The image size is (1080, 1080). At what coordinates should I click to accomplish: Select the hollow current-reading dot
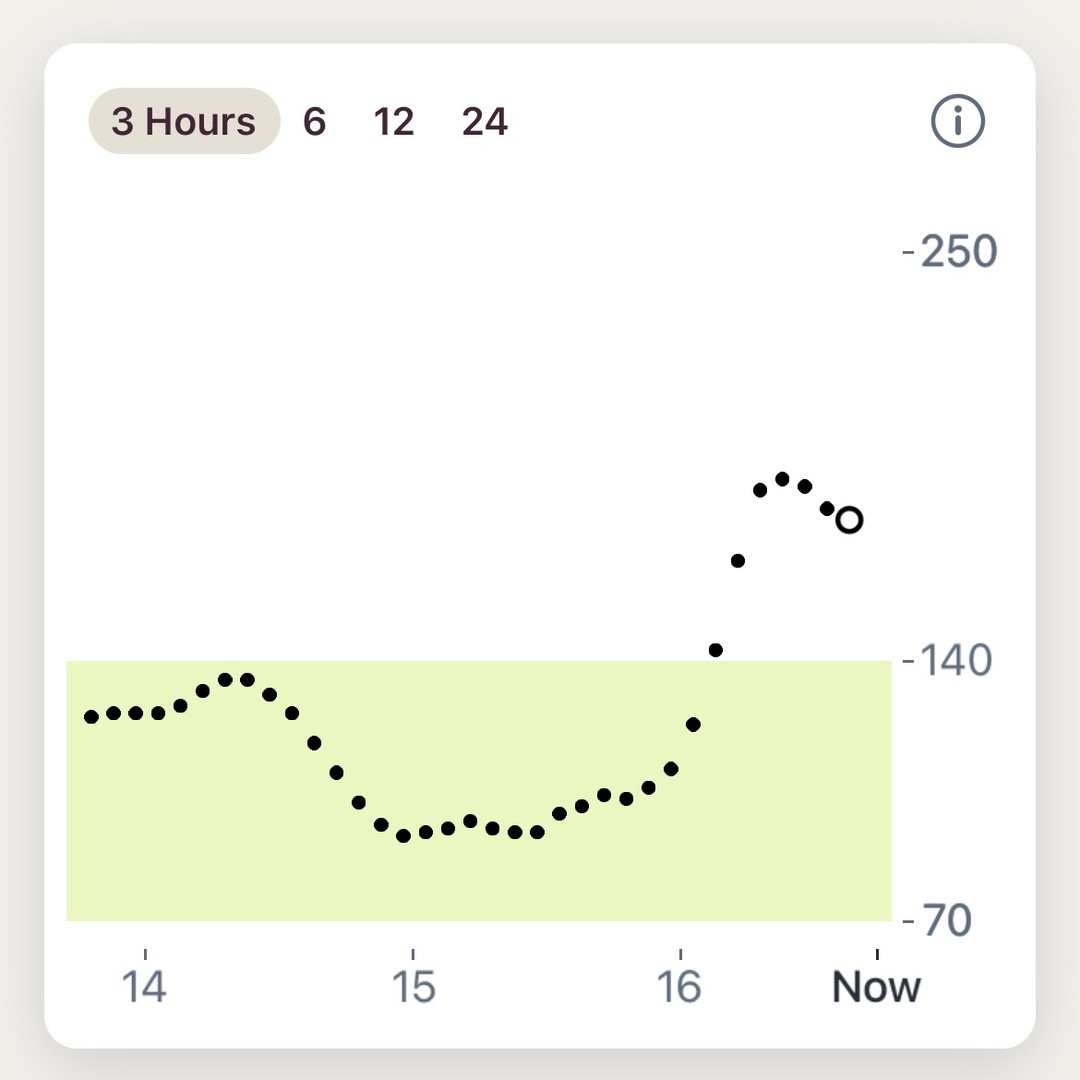point(849,520)
